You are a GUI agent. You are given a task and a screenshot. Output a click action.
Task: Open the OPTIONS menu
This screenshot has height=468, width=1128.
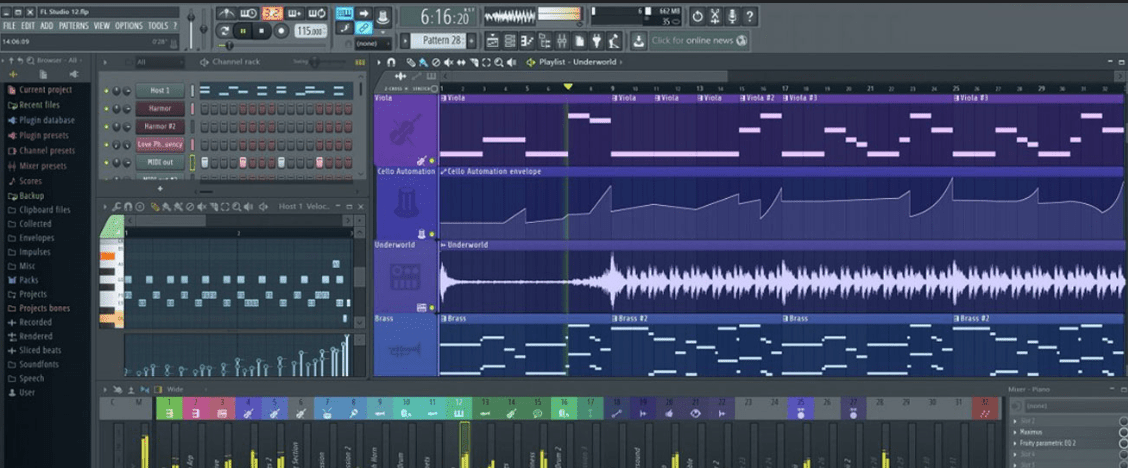coord(129,25)
